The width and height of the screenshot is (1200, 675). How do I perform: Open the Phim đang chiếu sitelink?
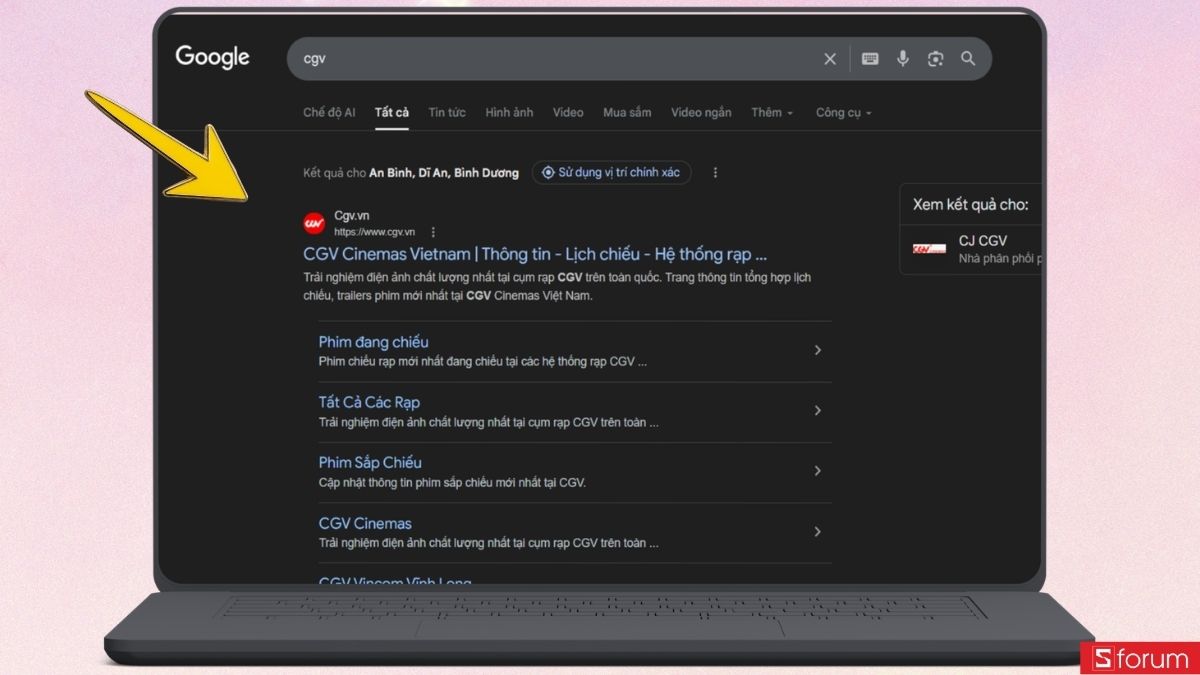(x=373, y=342)
